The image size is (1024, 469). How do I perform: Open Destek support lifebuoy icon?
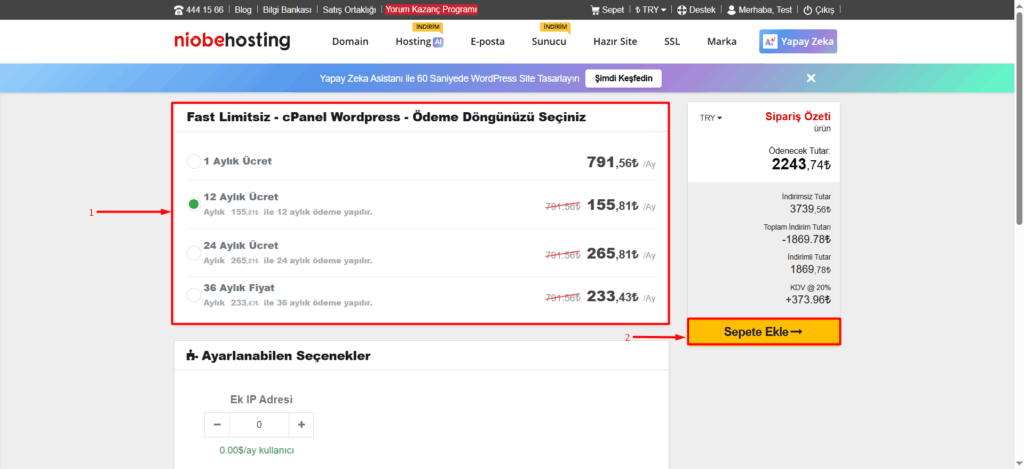[681, 10]
